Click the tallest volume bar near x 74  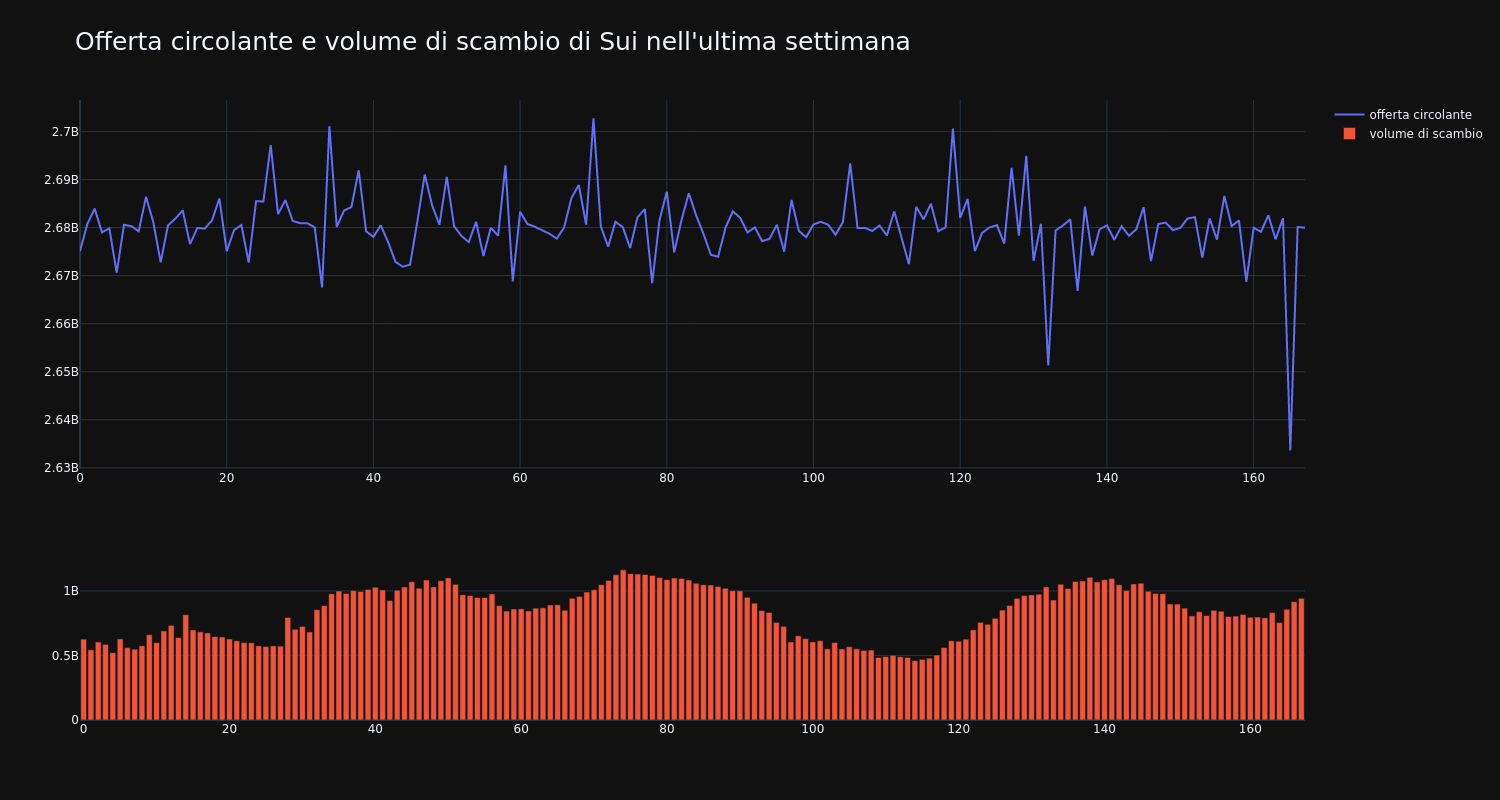[623, 645]
